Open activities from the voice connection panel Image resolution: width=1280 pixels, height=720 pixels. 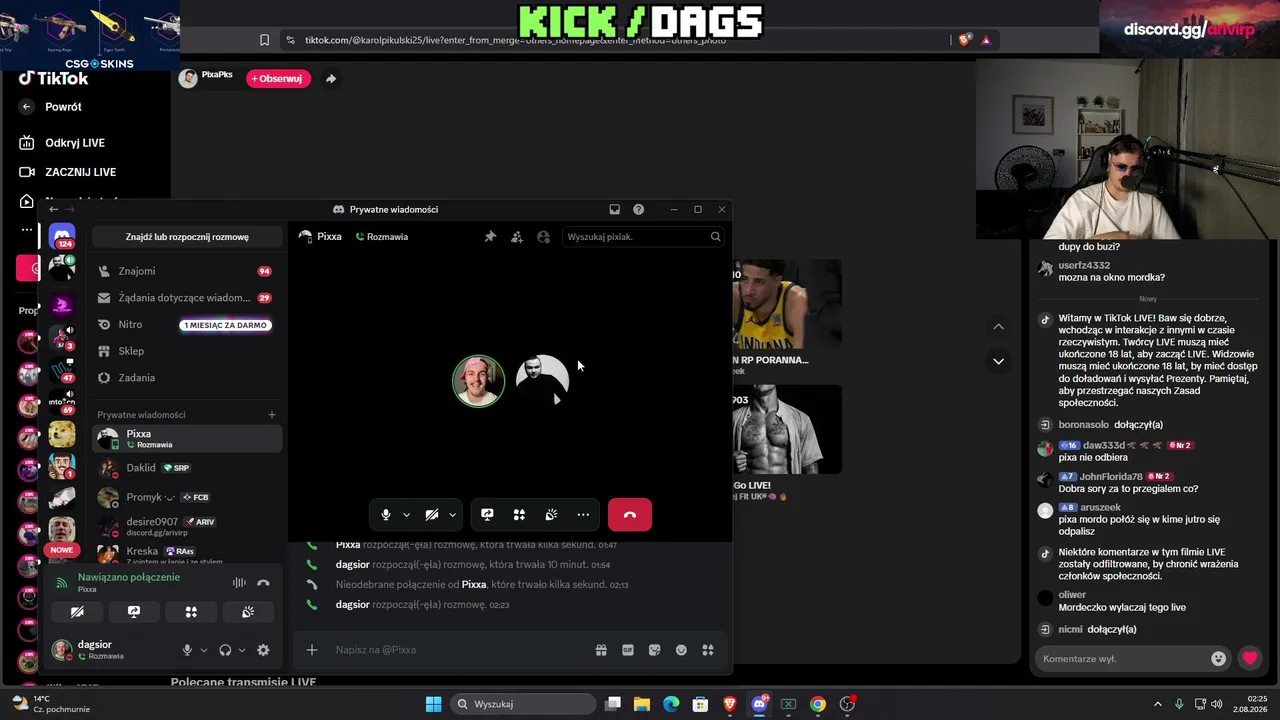click(x=191, y=612)
